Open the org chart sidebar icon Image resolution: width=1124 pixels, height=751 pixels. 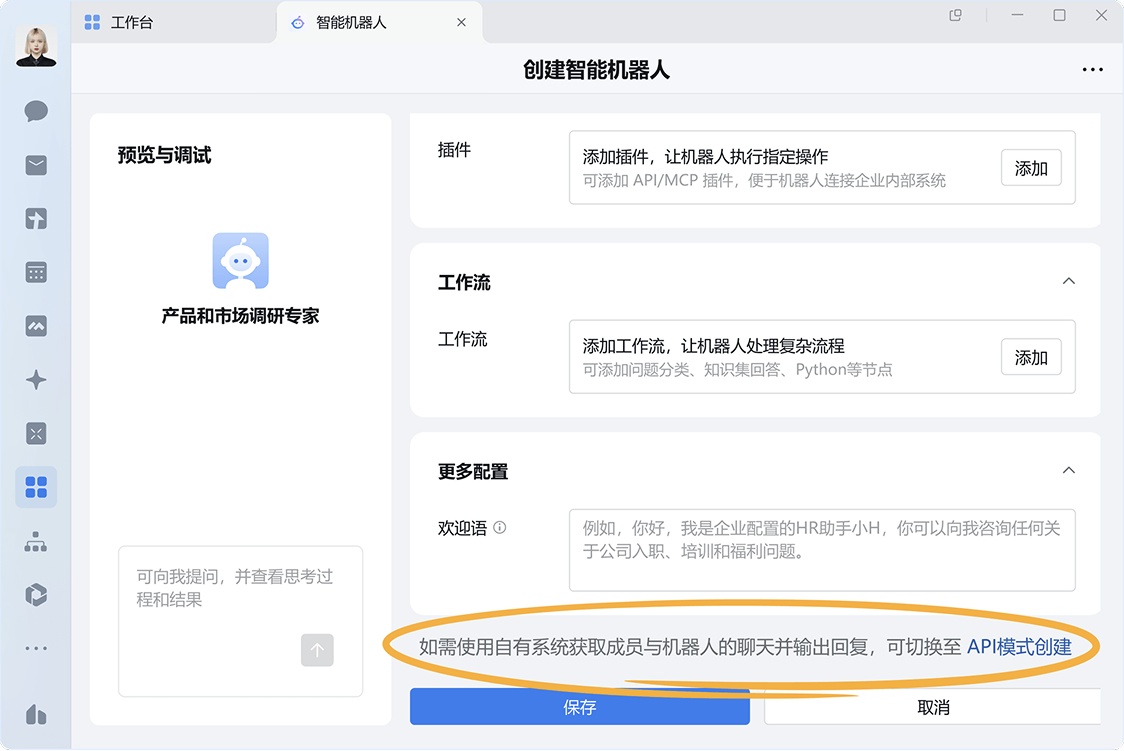tap(35, 541)
